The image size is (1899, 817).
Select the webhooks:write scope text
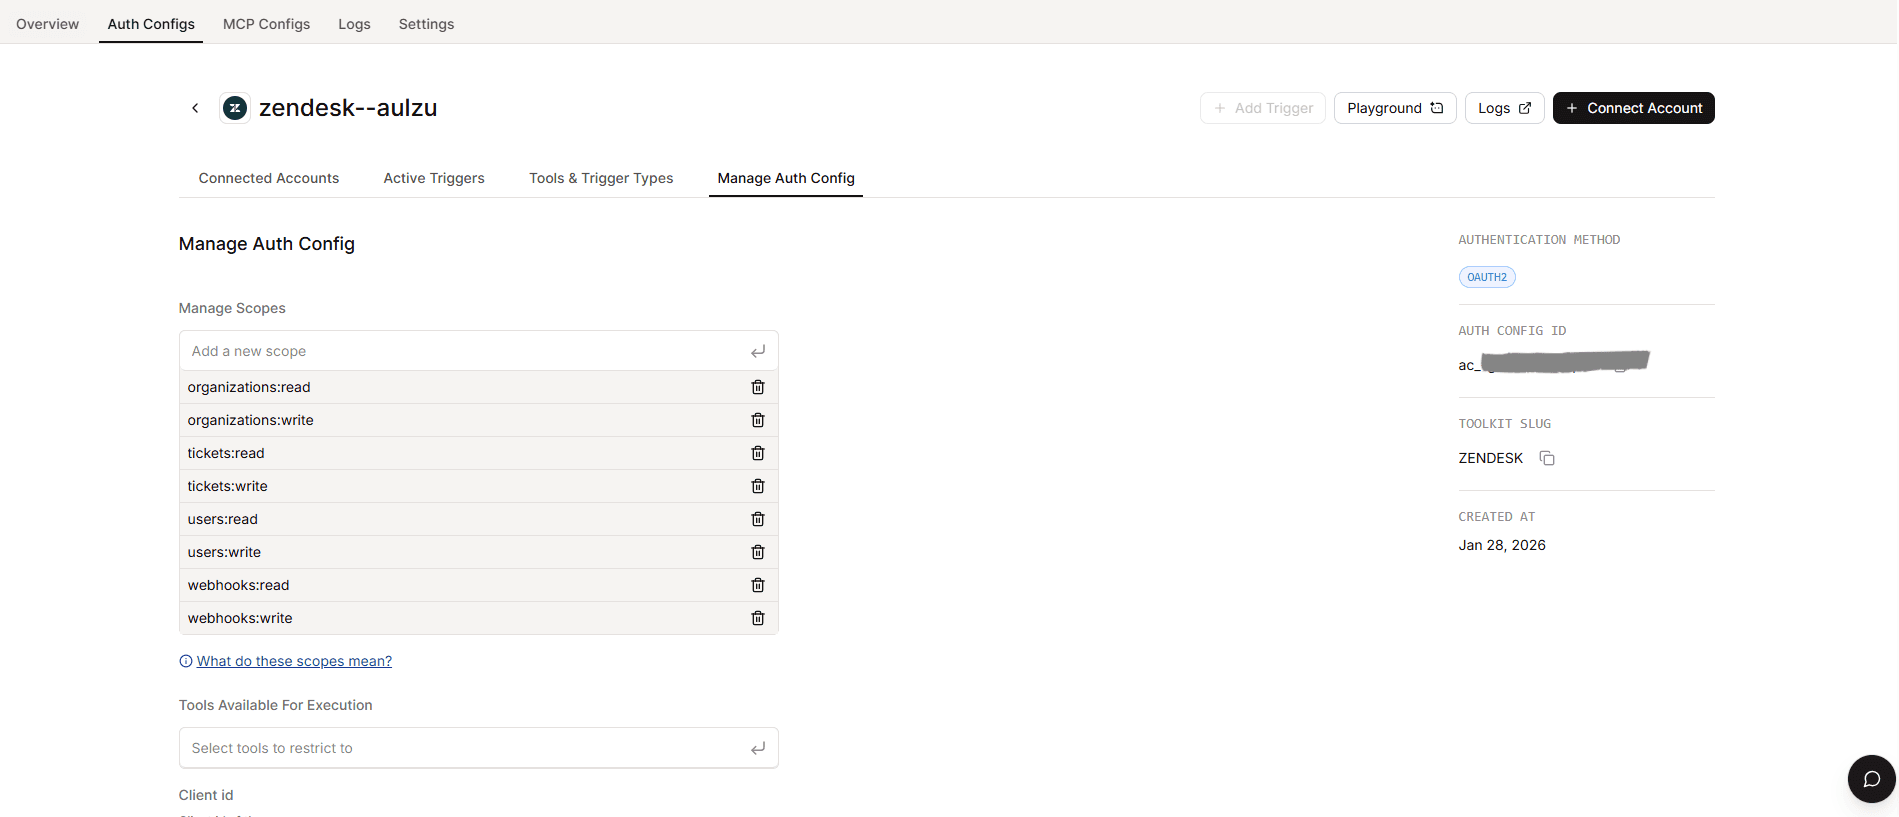pos(240,618)
